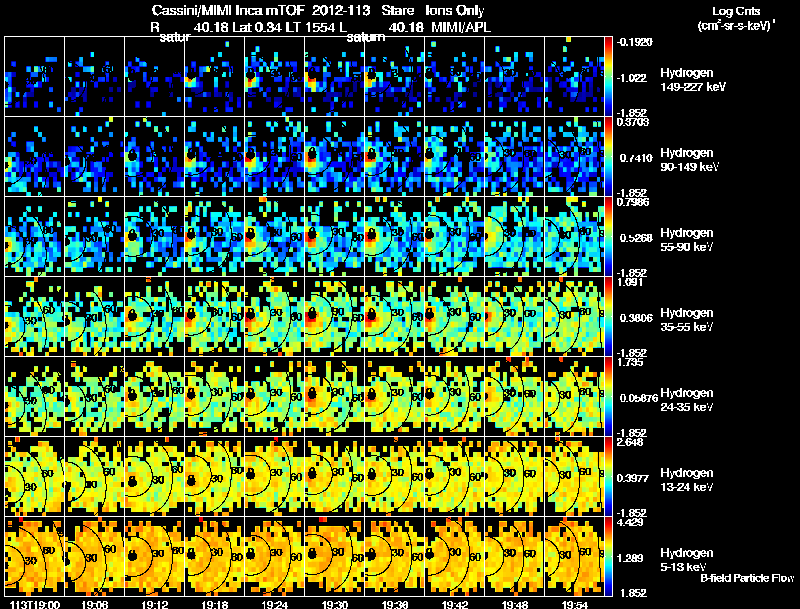Open the 90-149 keV image panel at 19:48
This screenshot has height=609, width=800.
(x=515, y=157)
